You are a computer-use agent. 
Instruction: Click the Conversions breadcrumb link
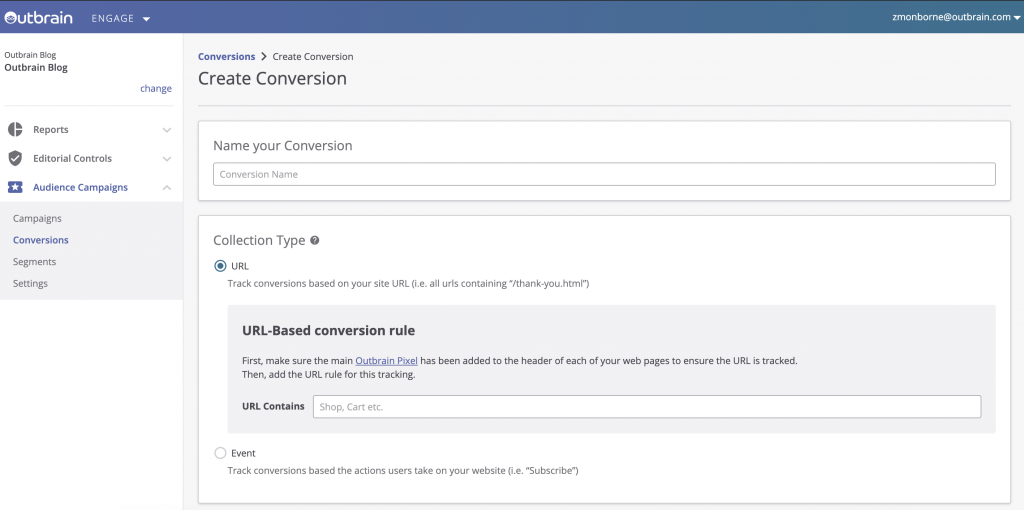pyautogui.click(x=226, y=57)
